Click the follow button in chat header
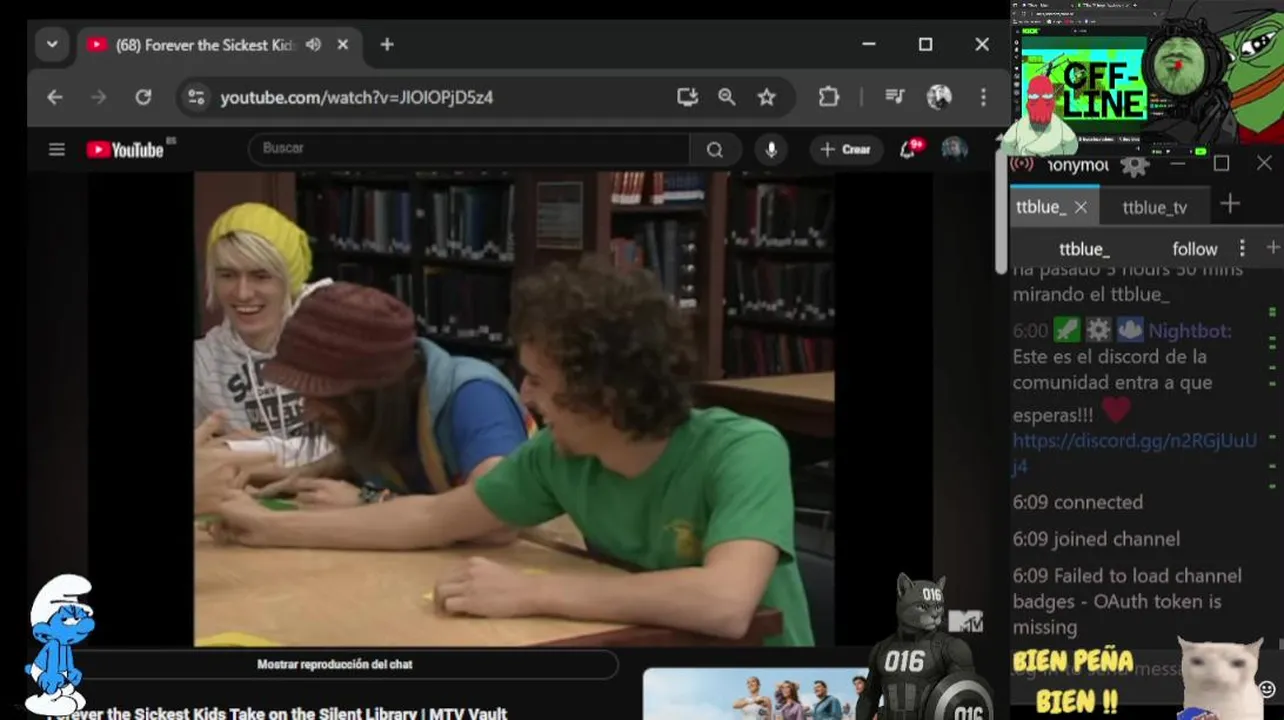1284x720 pixels. pyautogui.click(x=1195, y=248)
